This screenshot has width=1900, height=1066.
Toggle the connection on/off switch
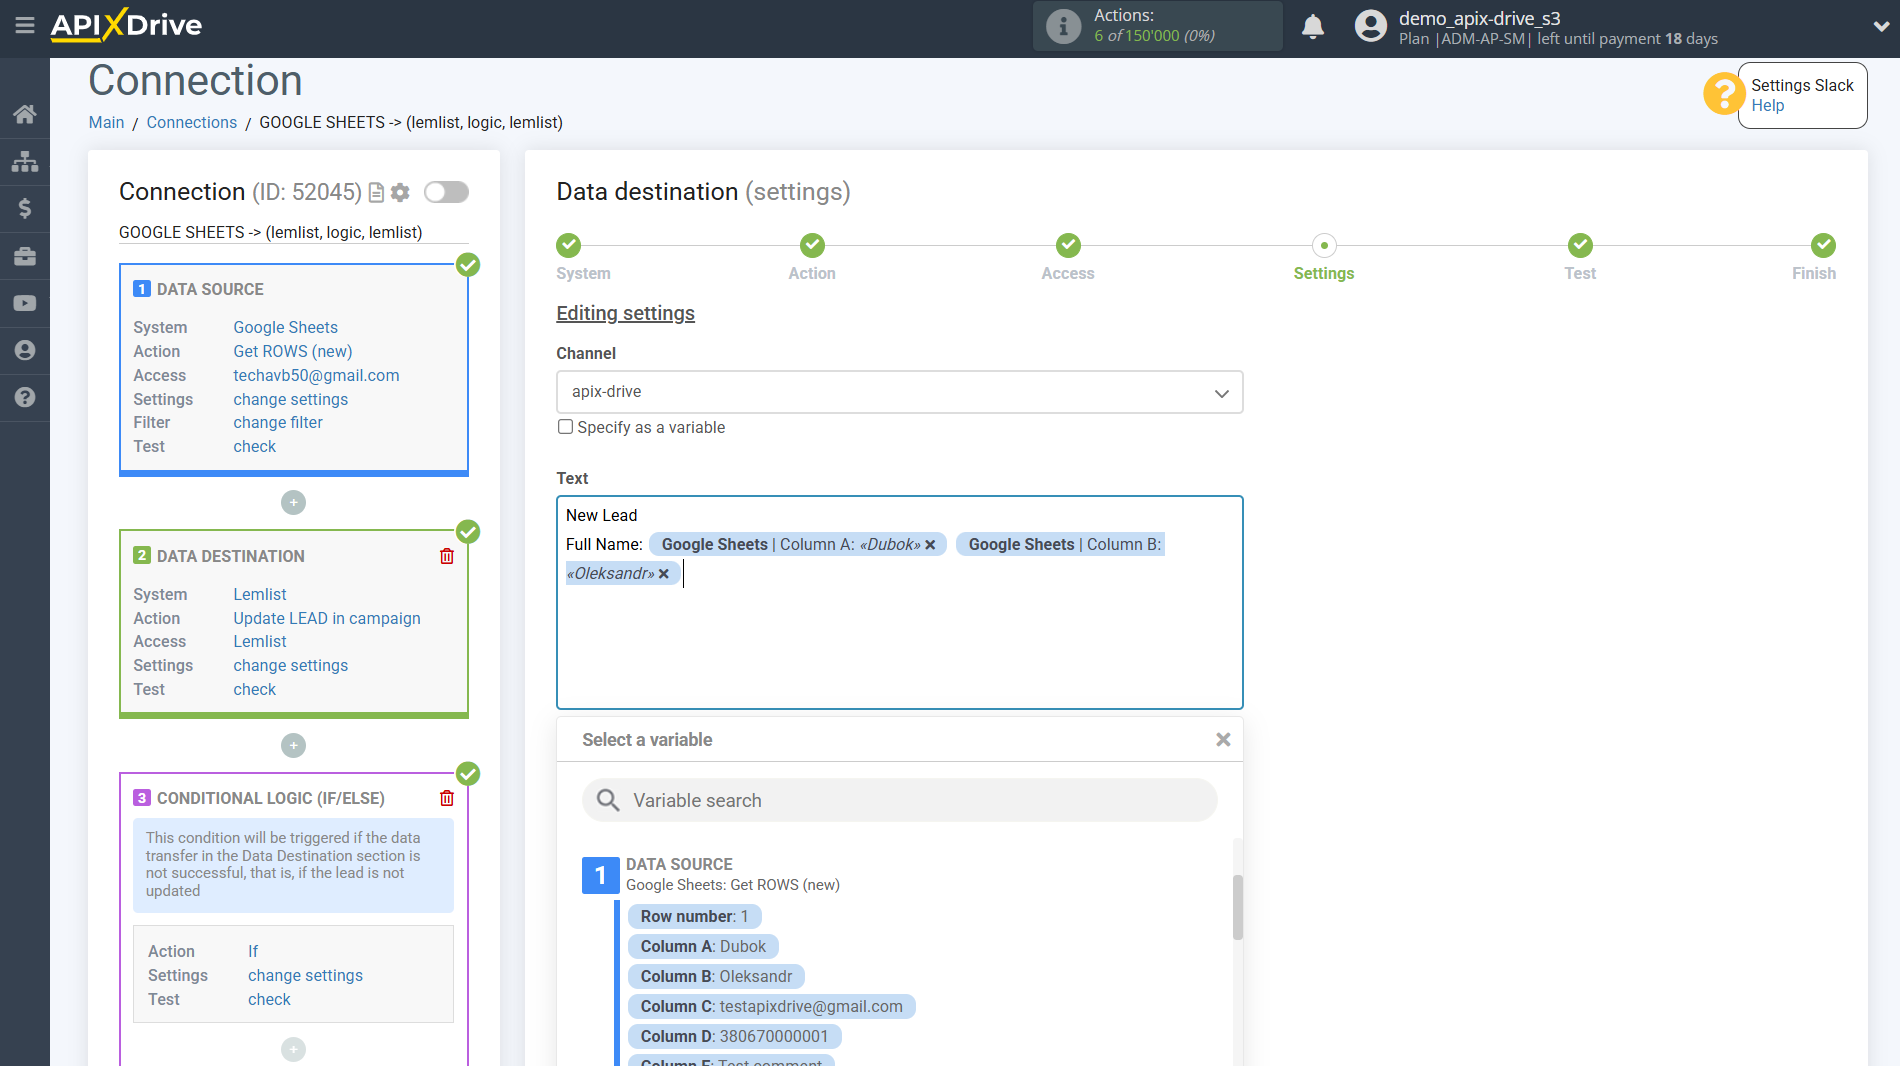[446, 192]
